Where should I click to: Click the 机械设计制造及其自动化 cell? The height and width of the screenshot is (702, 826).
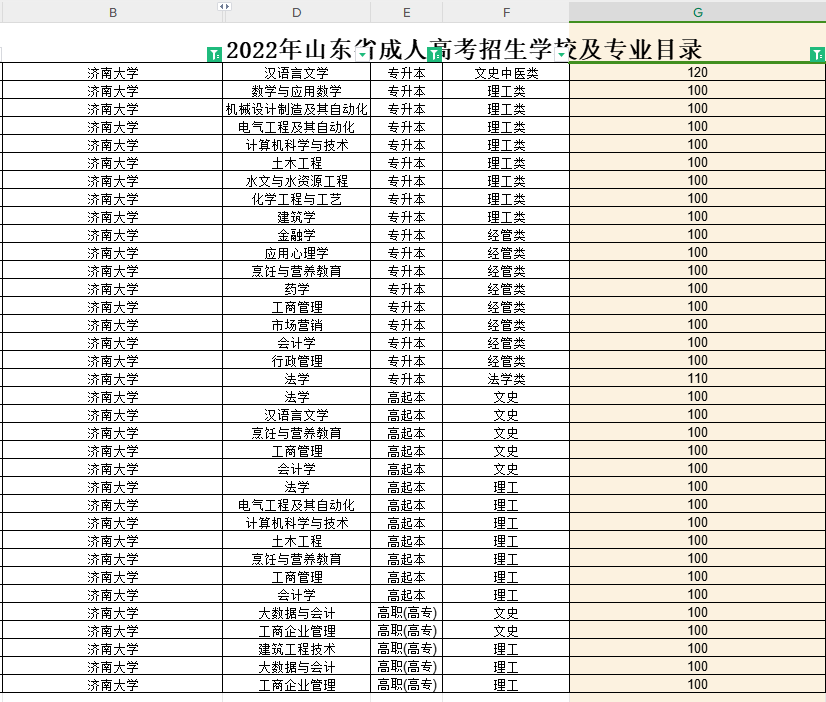coord(297,108)
